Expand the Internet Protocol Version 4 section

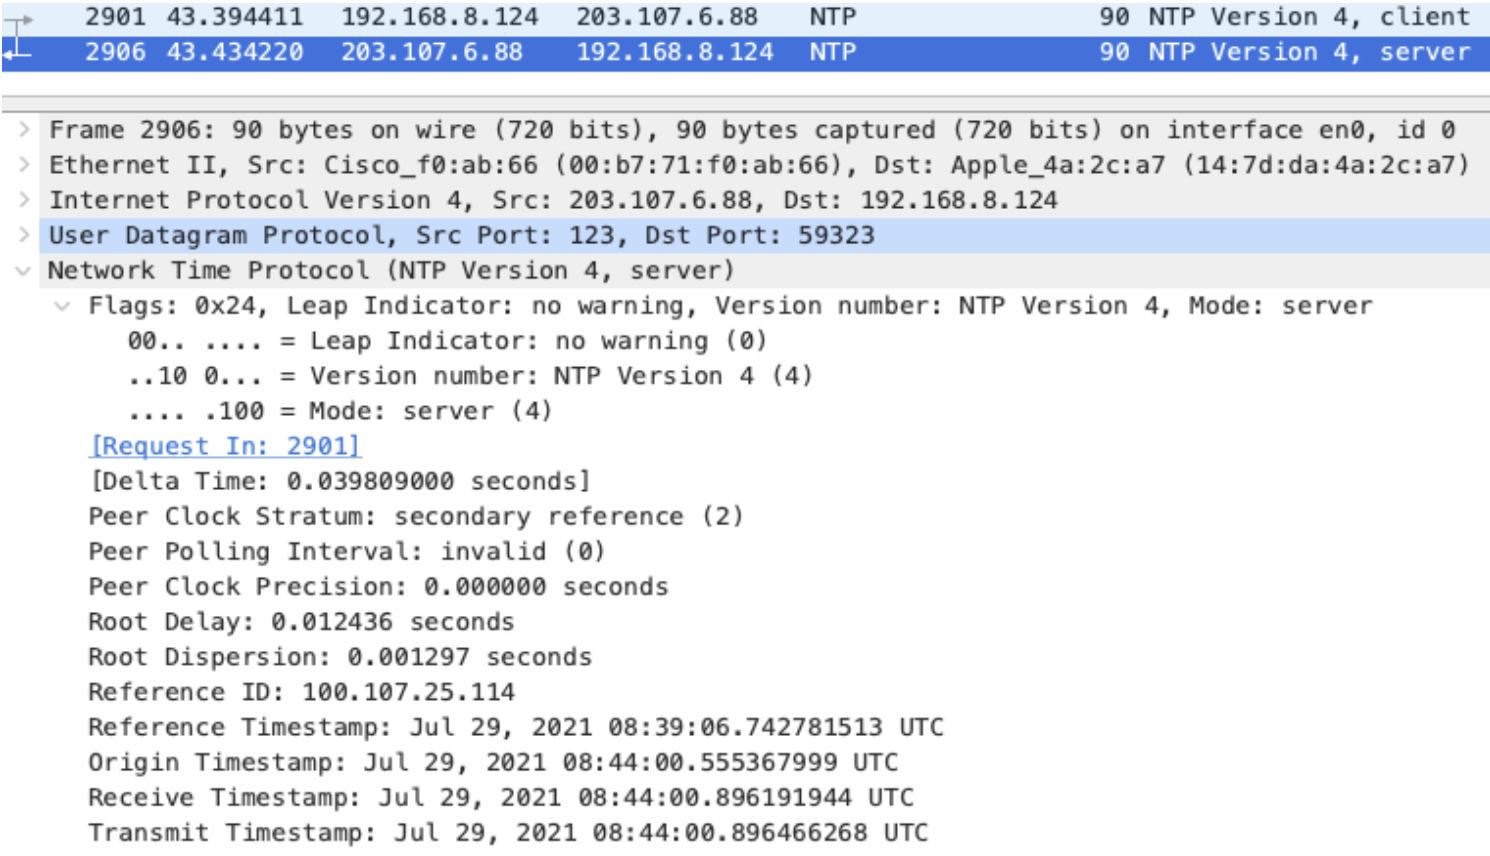pyautogui.click(x=25, y=200)
